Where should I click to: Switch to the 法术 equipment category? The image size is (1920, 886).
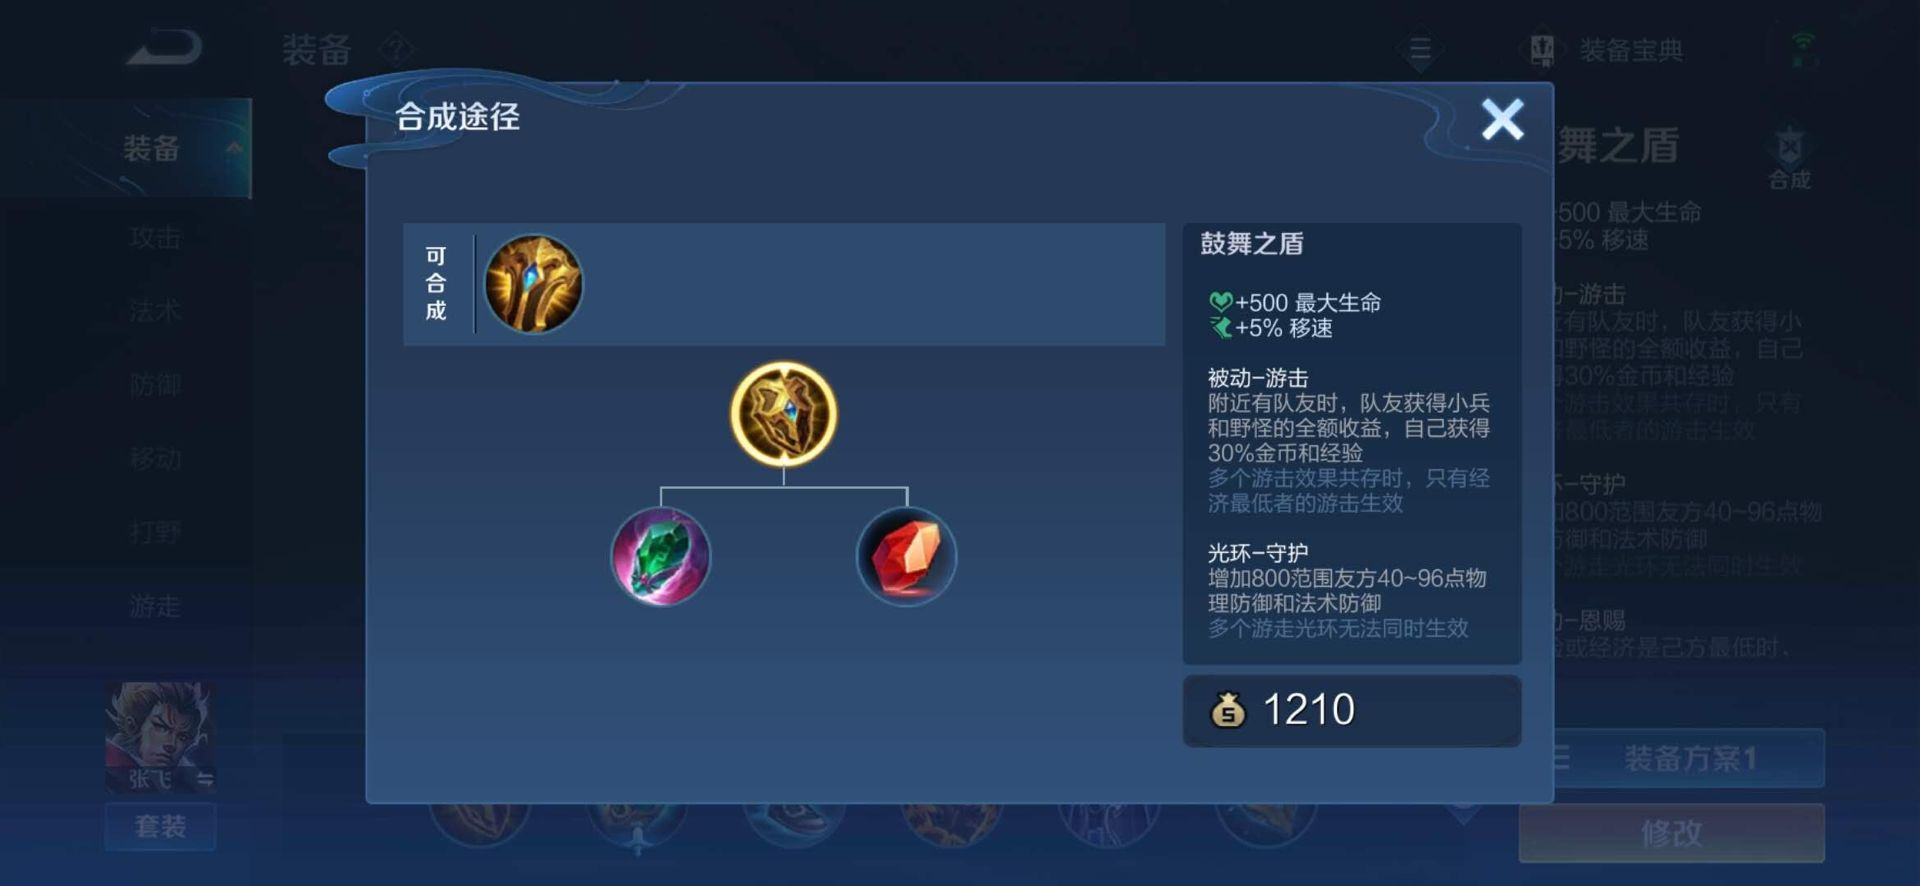pyautogui.click(x=155, y=311)
